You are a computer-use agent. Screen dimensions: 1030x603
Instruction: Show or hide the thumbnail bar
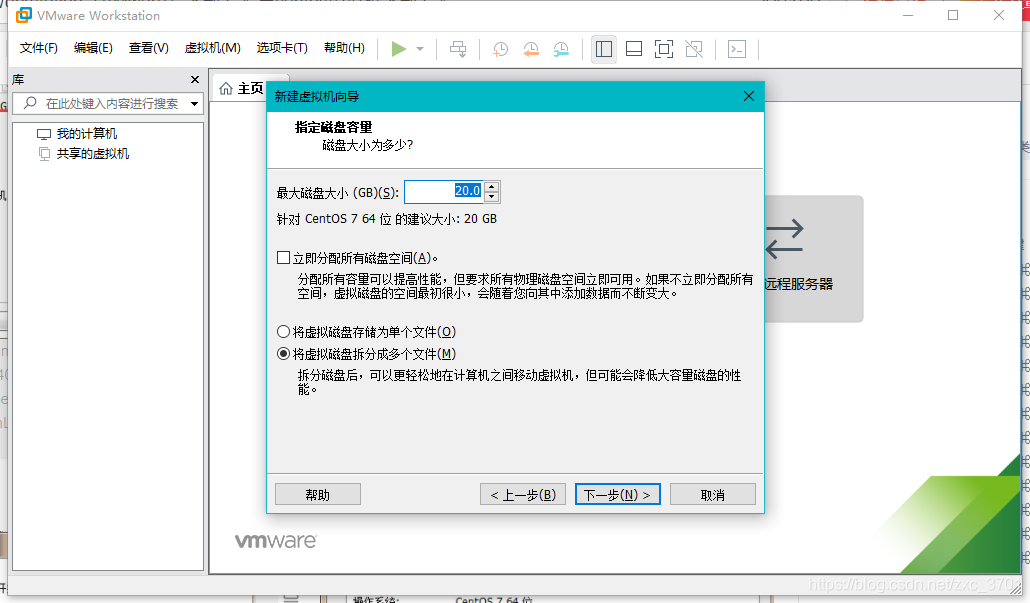pyautogui.click(x=633, y=48)
